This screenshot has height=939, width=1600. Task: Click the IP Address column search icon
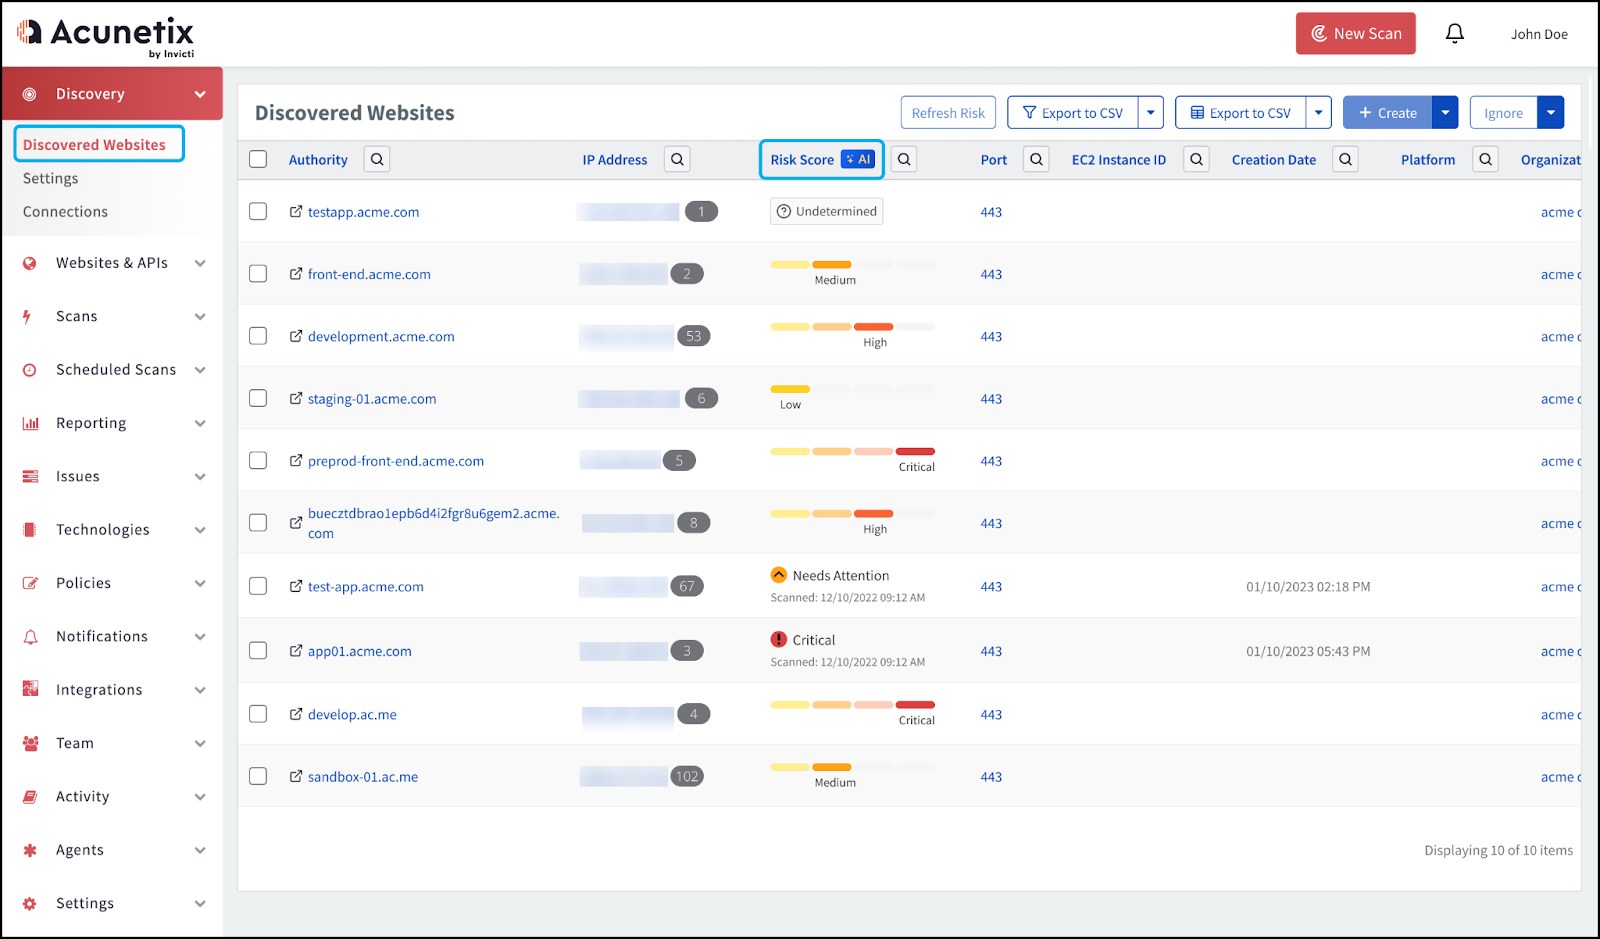[x=677, y=159]
